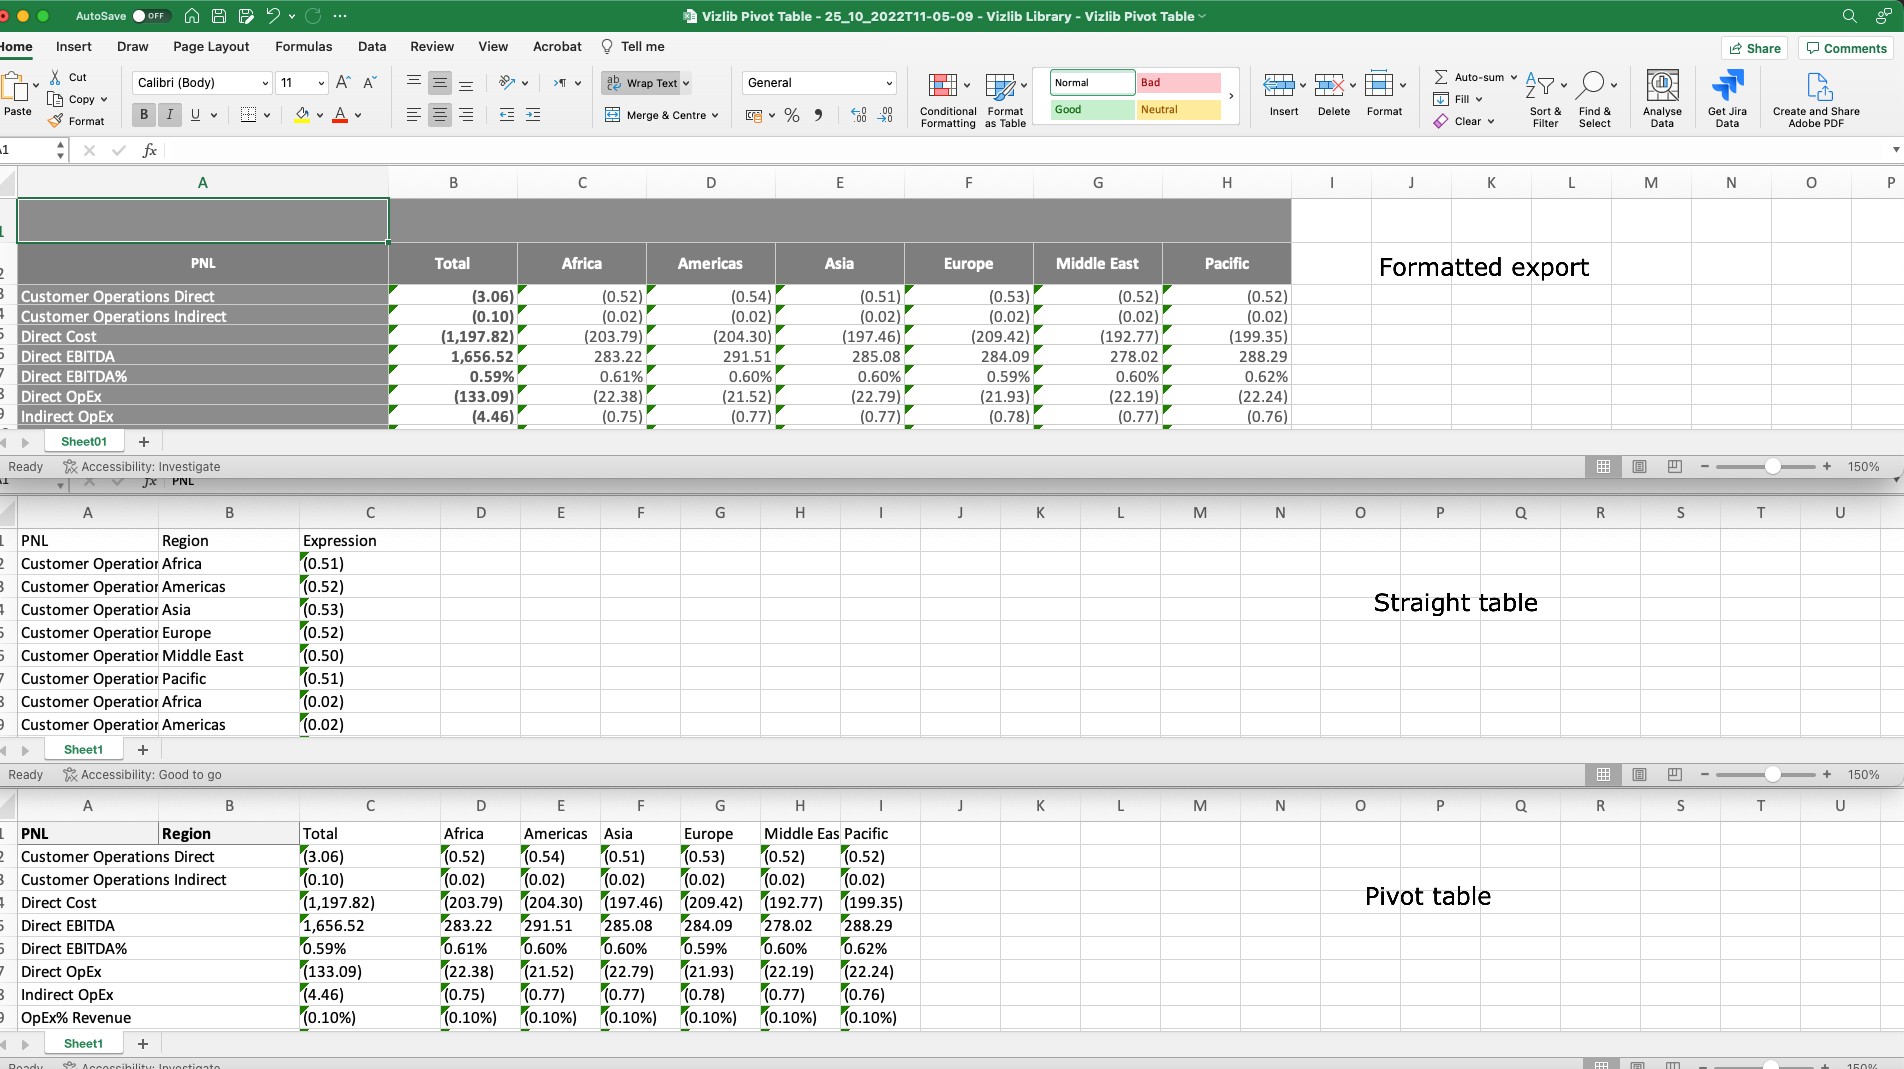Click the Analyse Data icon
Viewport: 1904px width, 1069px height.
click(x=1662, y=86)
